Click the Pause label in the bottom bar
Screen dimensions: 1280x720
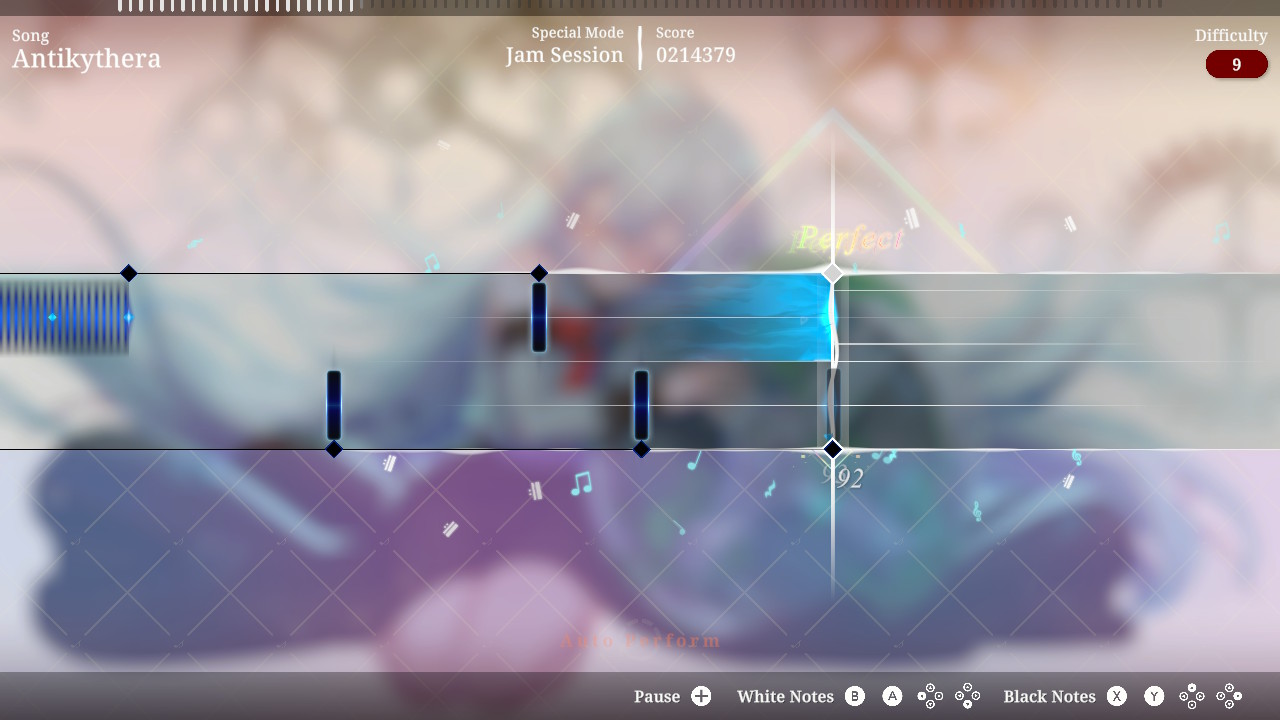coord(657,696)
